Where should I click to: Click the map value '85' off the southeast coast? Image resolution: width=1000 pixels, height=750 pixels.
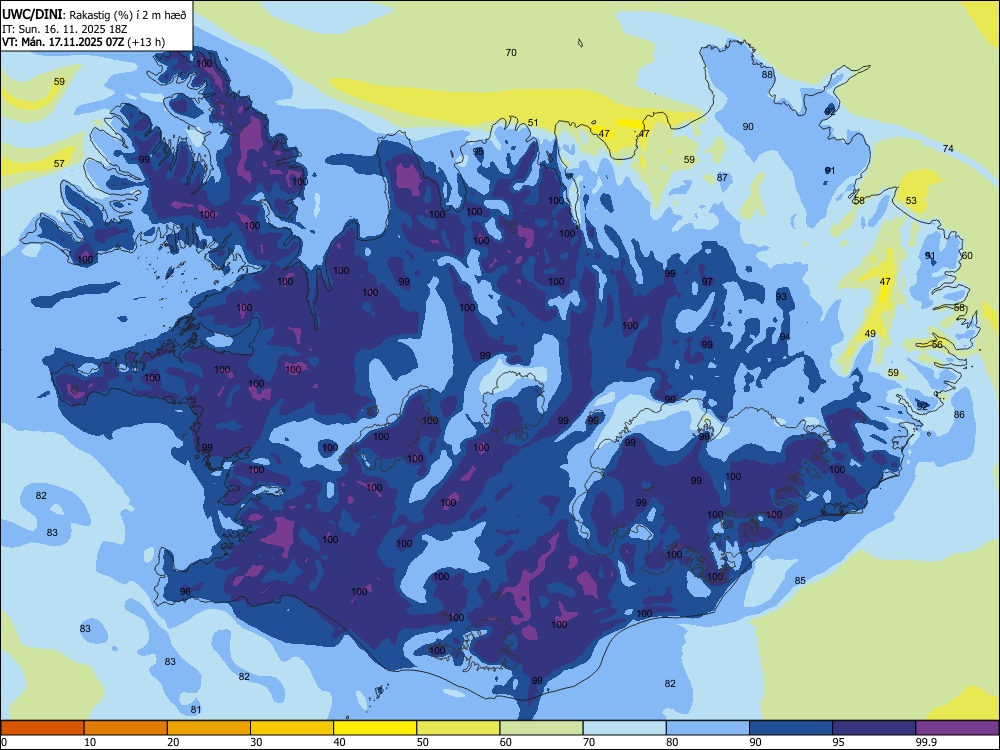click(800, 581)
